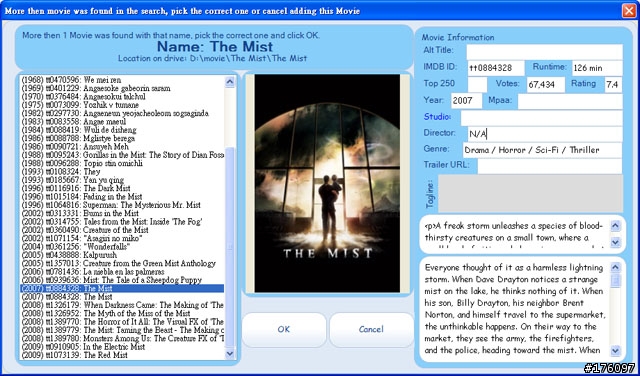This screenshot has height=376, width=640.
Task: Select (2002) Bums in the Mist entry
Action: point(122,214)
